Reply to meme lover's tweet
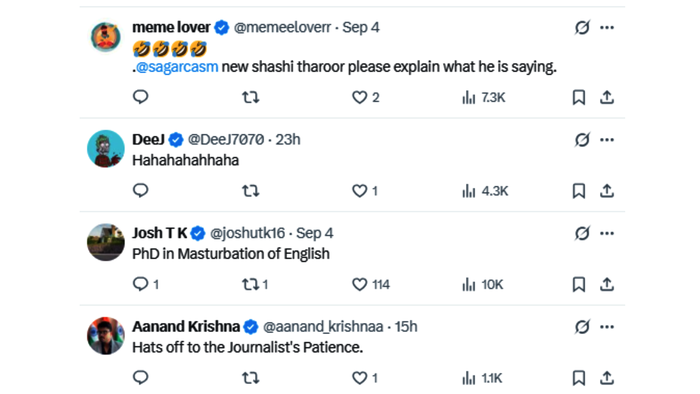The image size is (700, 394). click(x=140, y=97)
